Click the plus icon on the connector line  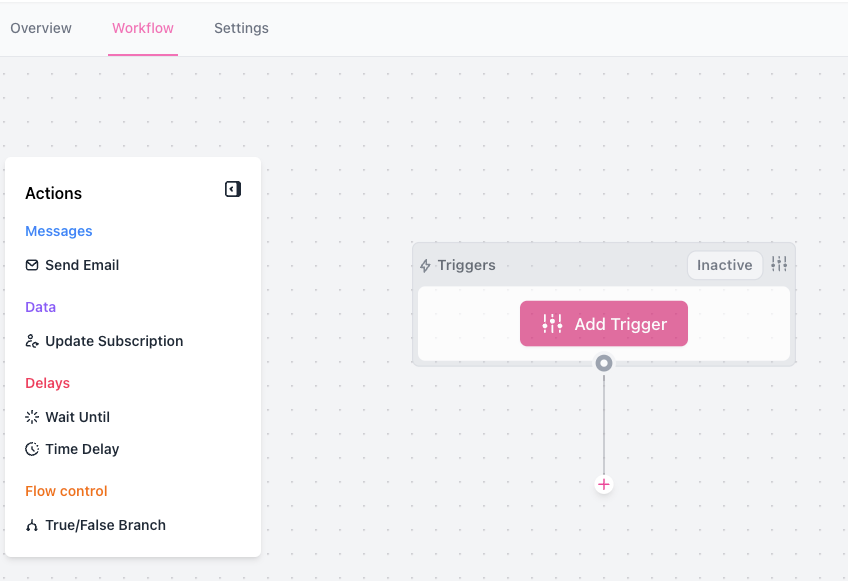click(x=604, y=484)
